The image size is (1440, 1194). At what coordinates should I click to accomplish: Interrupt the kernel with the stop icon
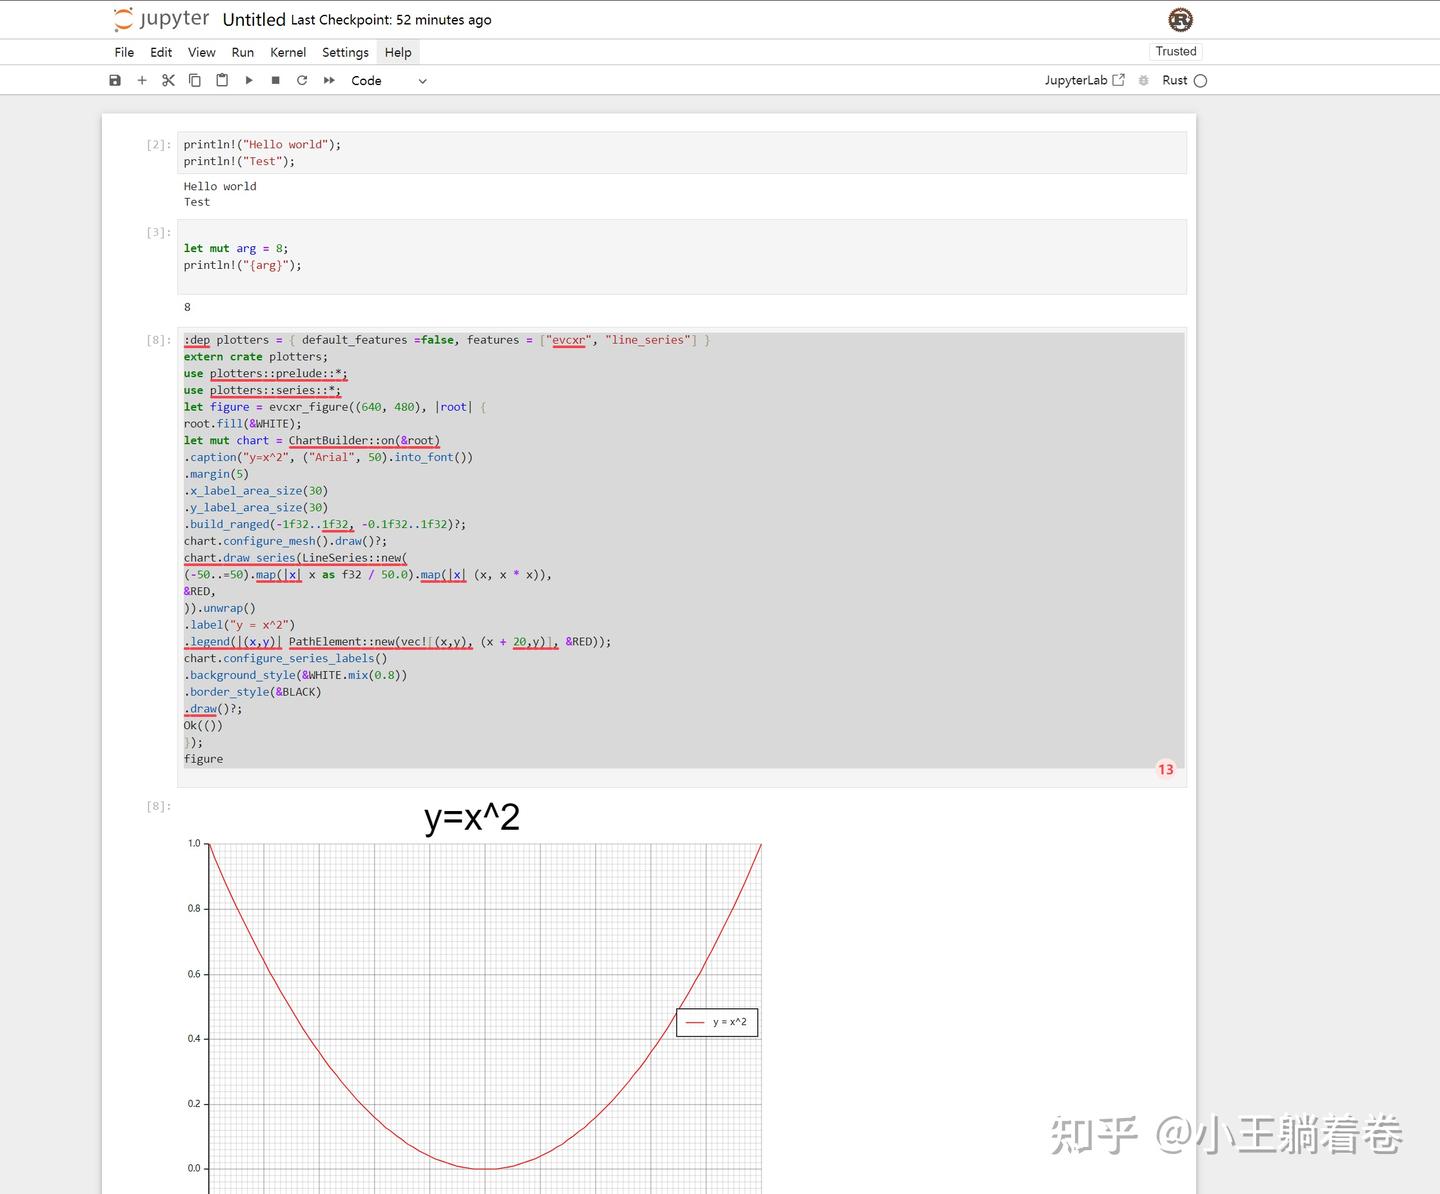[275, 80]
